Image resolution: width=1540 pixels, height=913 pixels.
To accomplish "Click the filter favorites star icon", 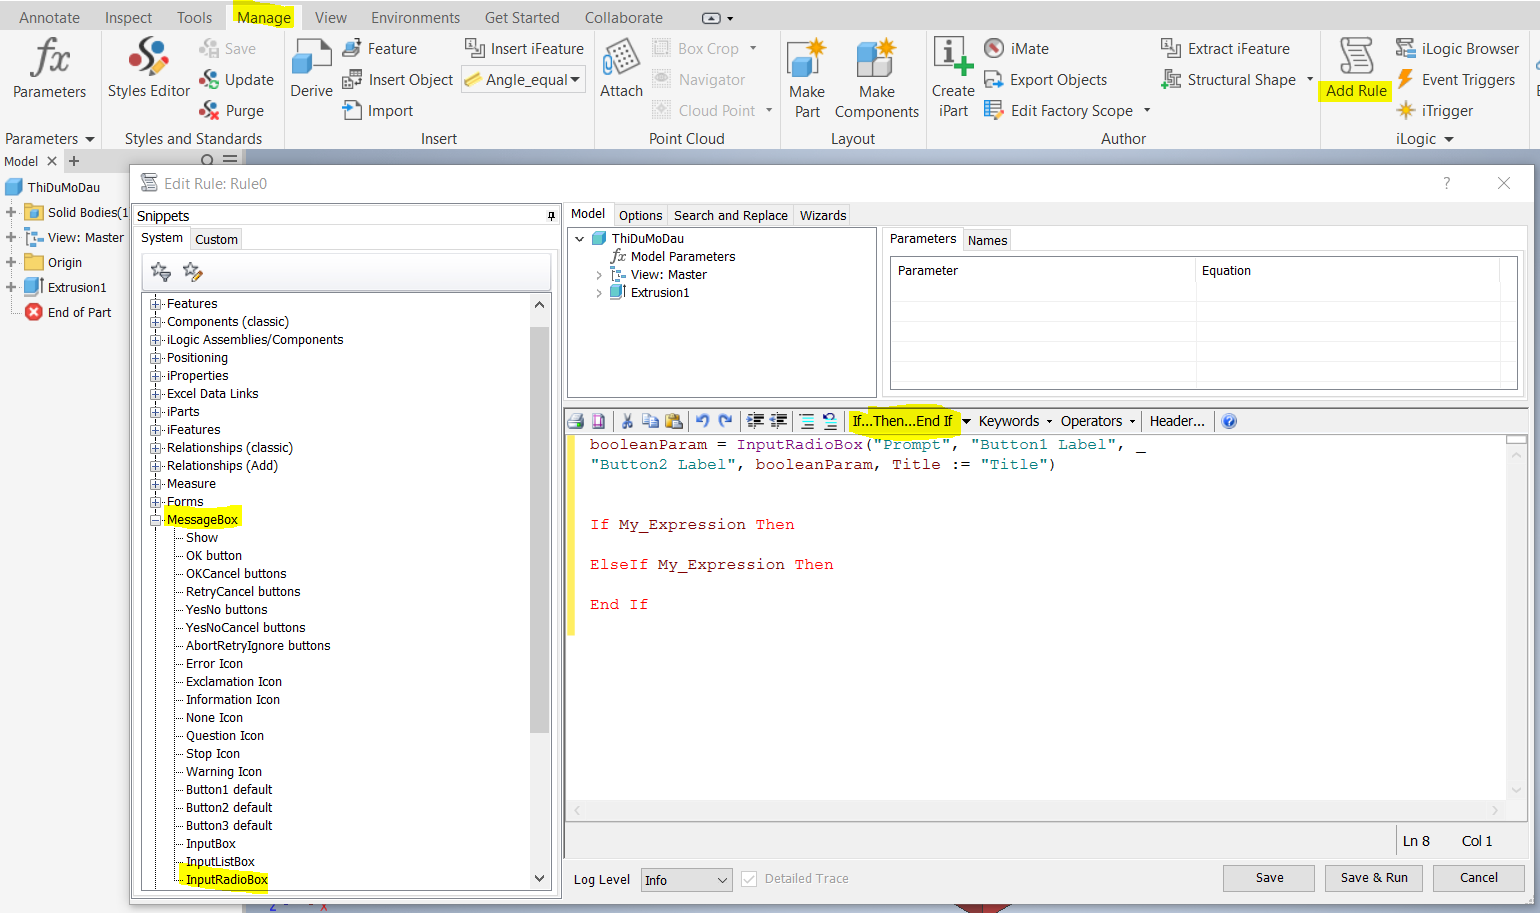I will coord(160,272).
